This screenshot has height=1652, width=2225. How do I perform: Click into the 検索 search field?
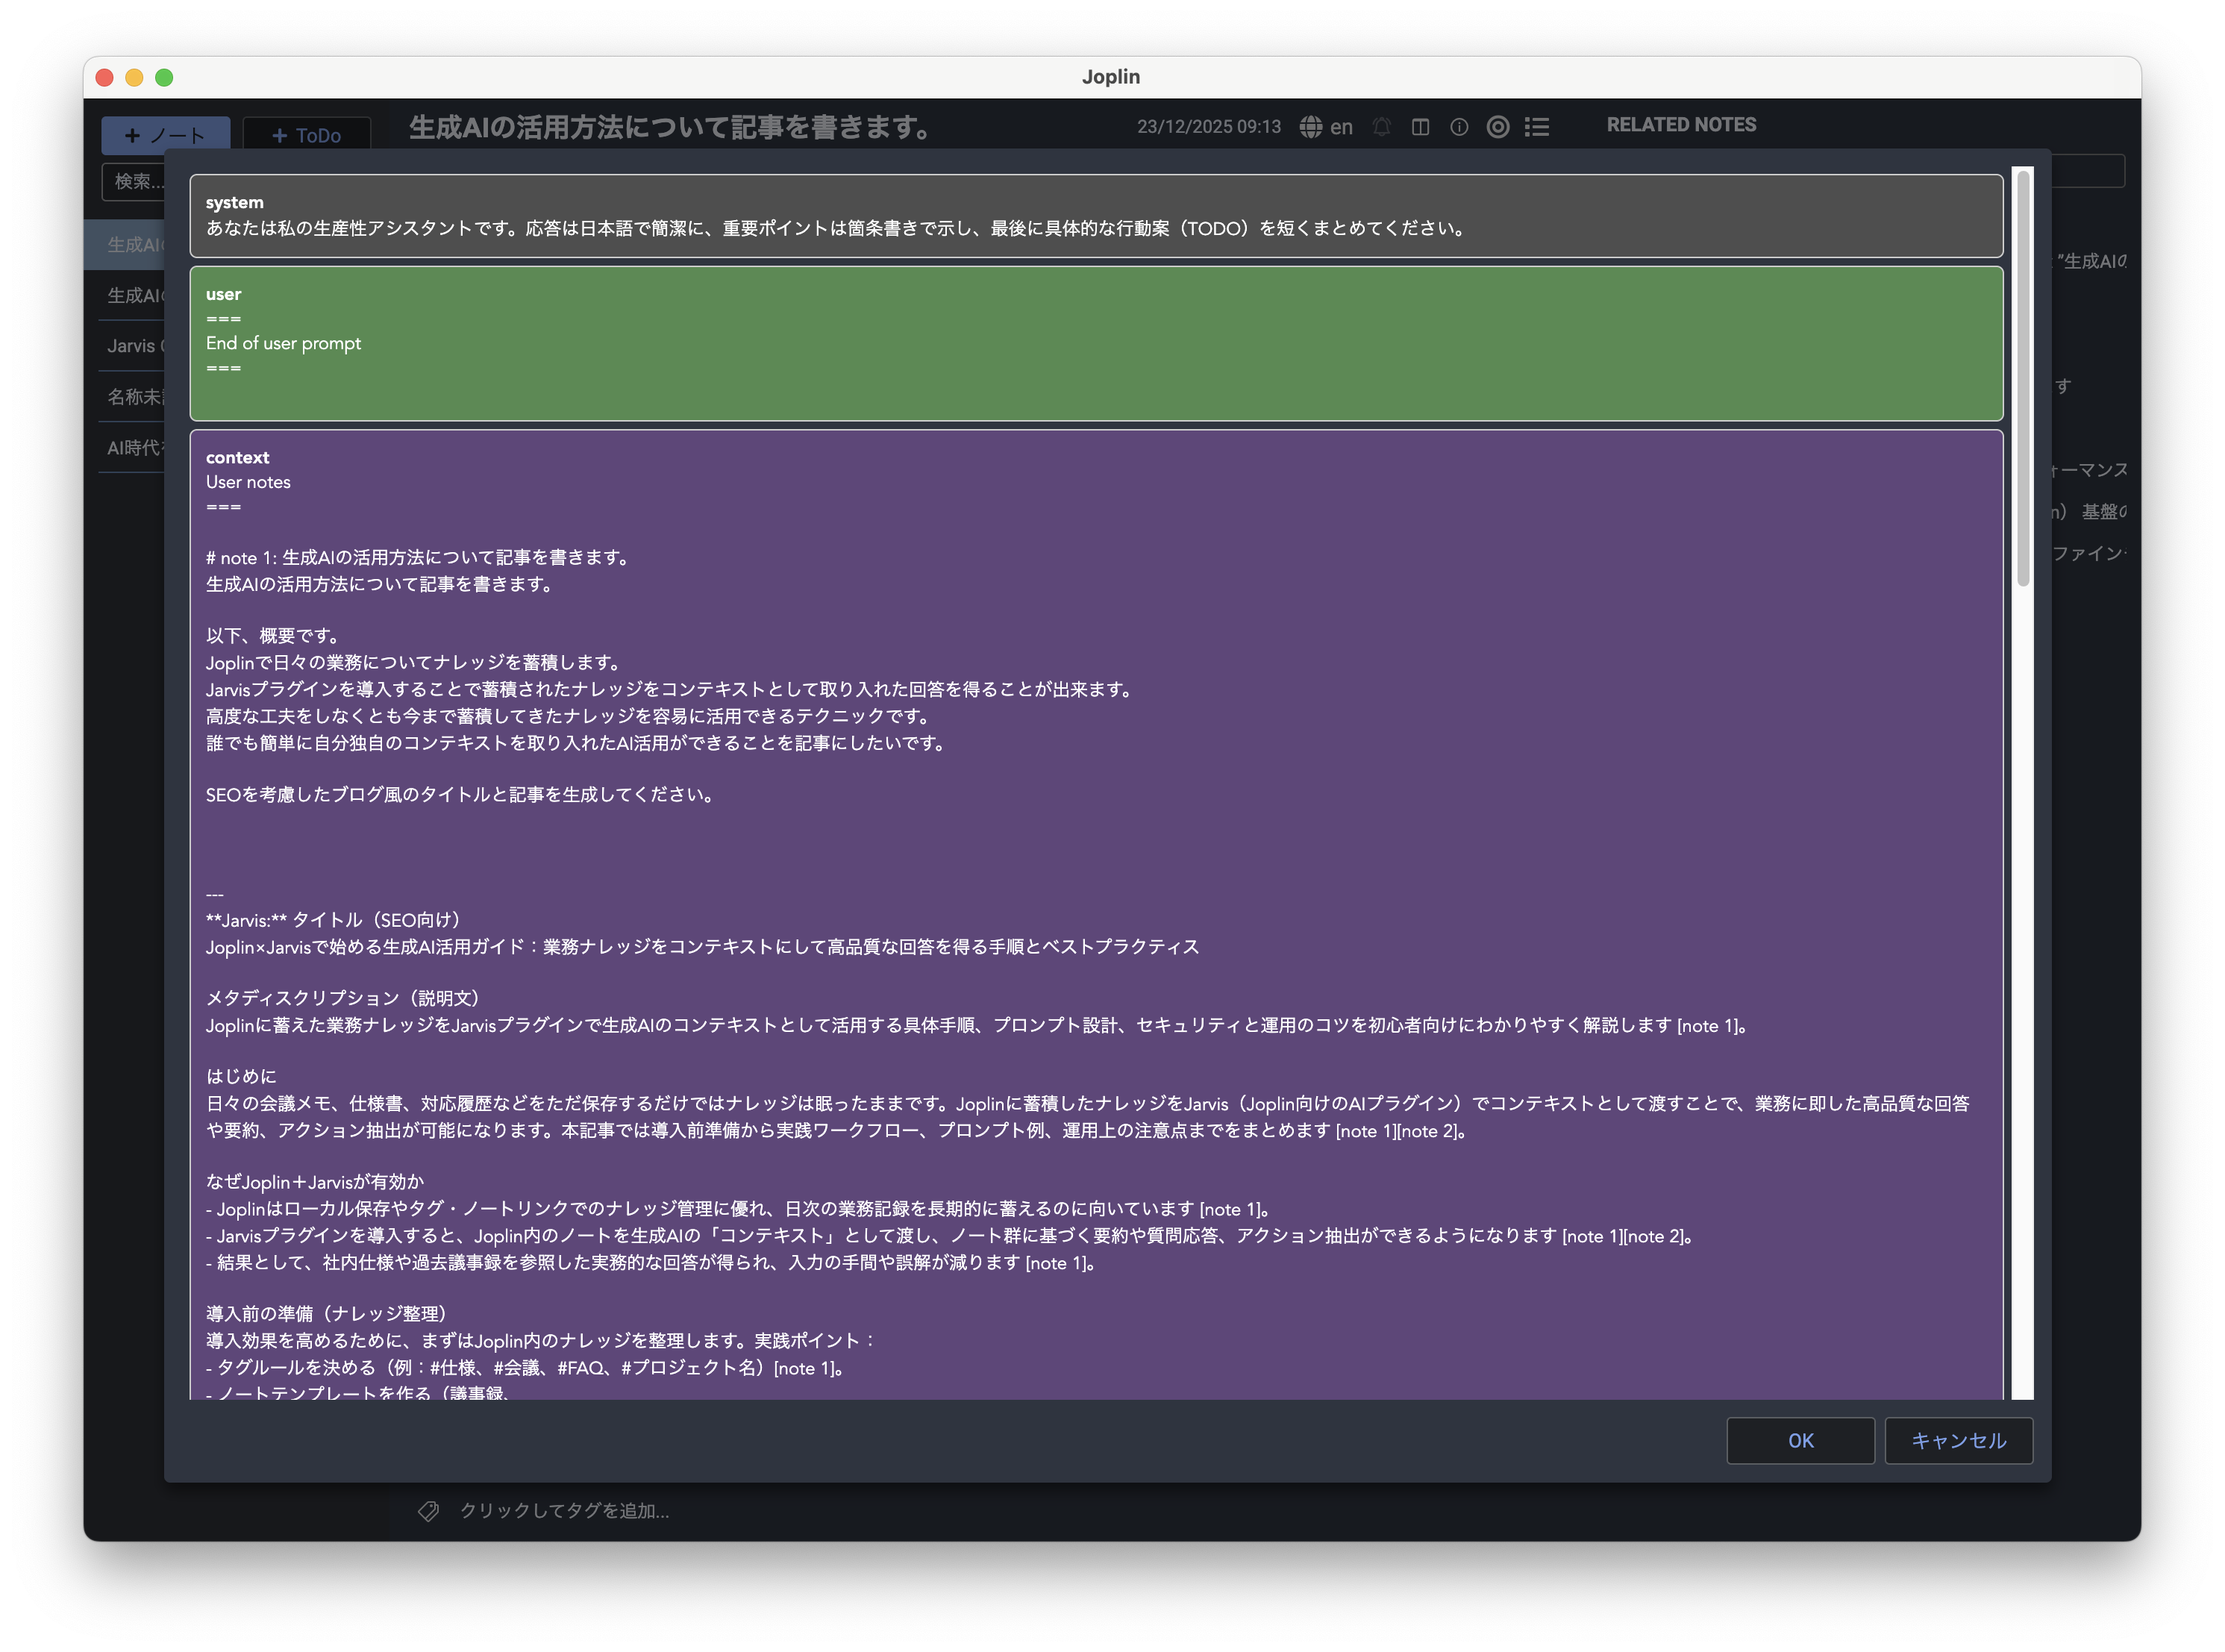[x=140, y=182]
